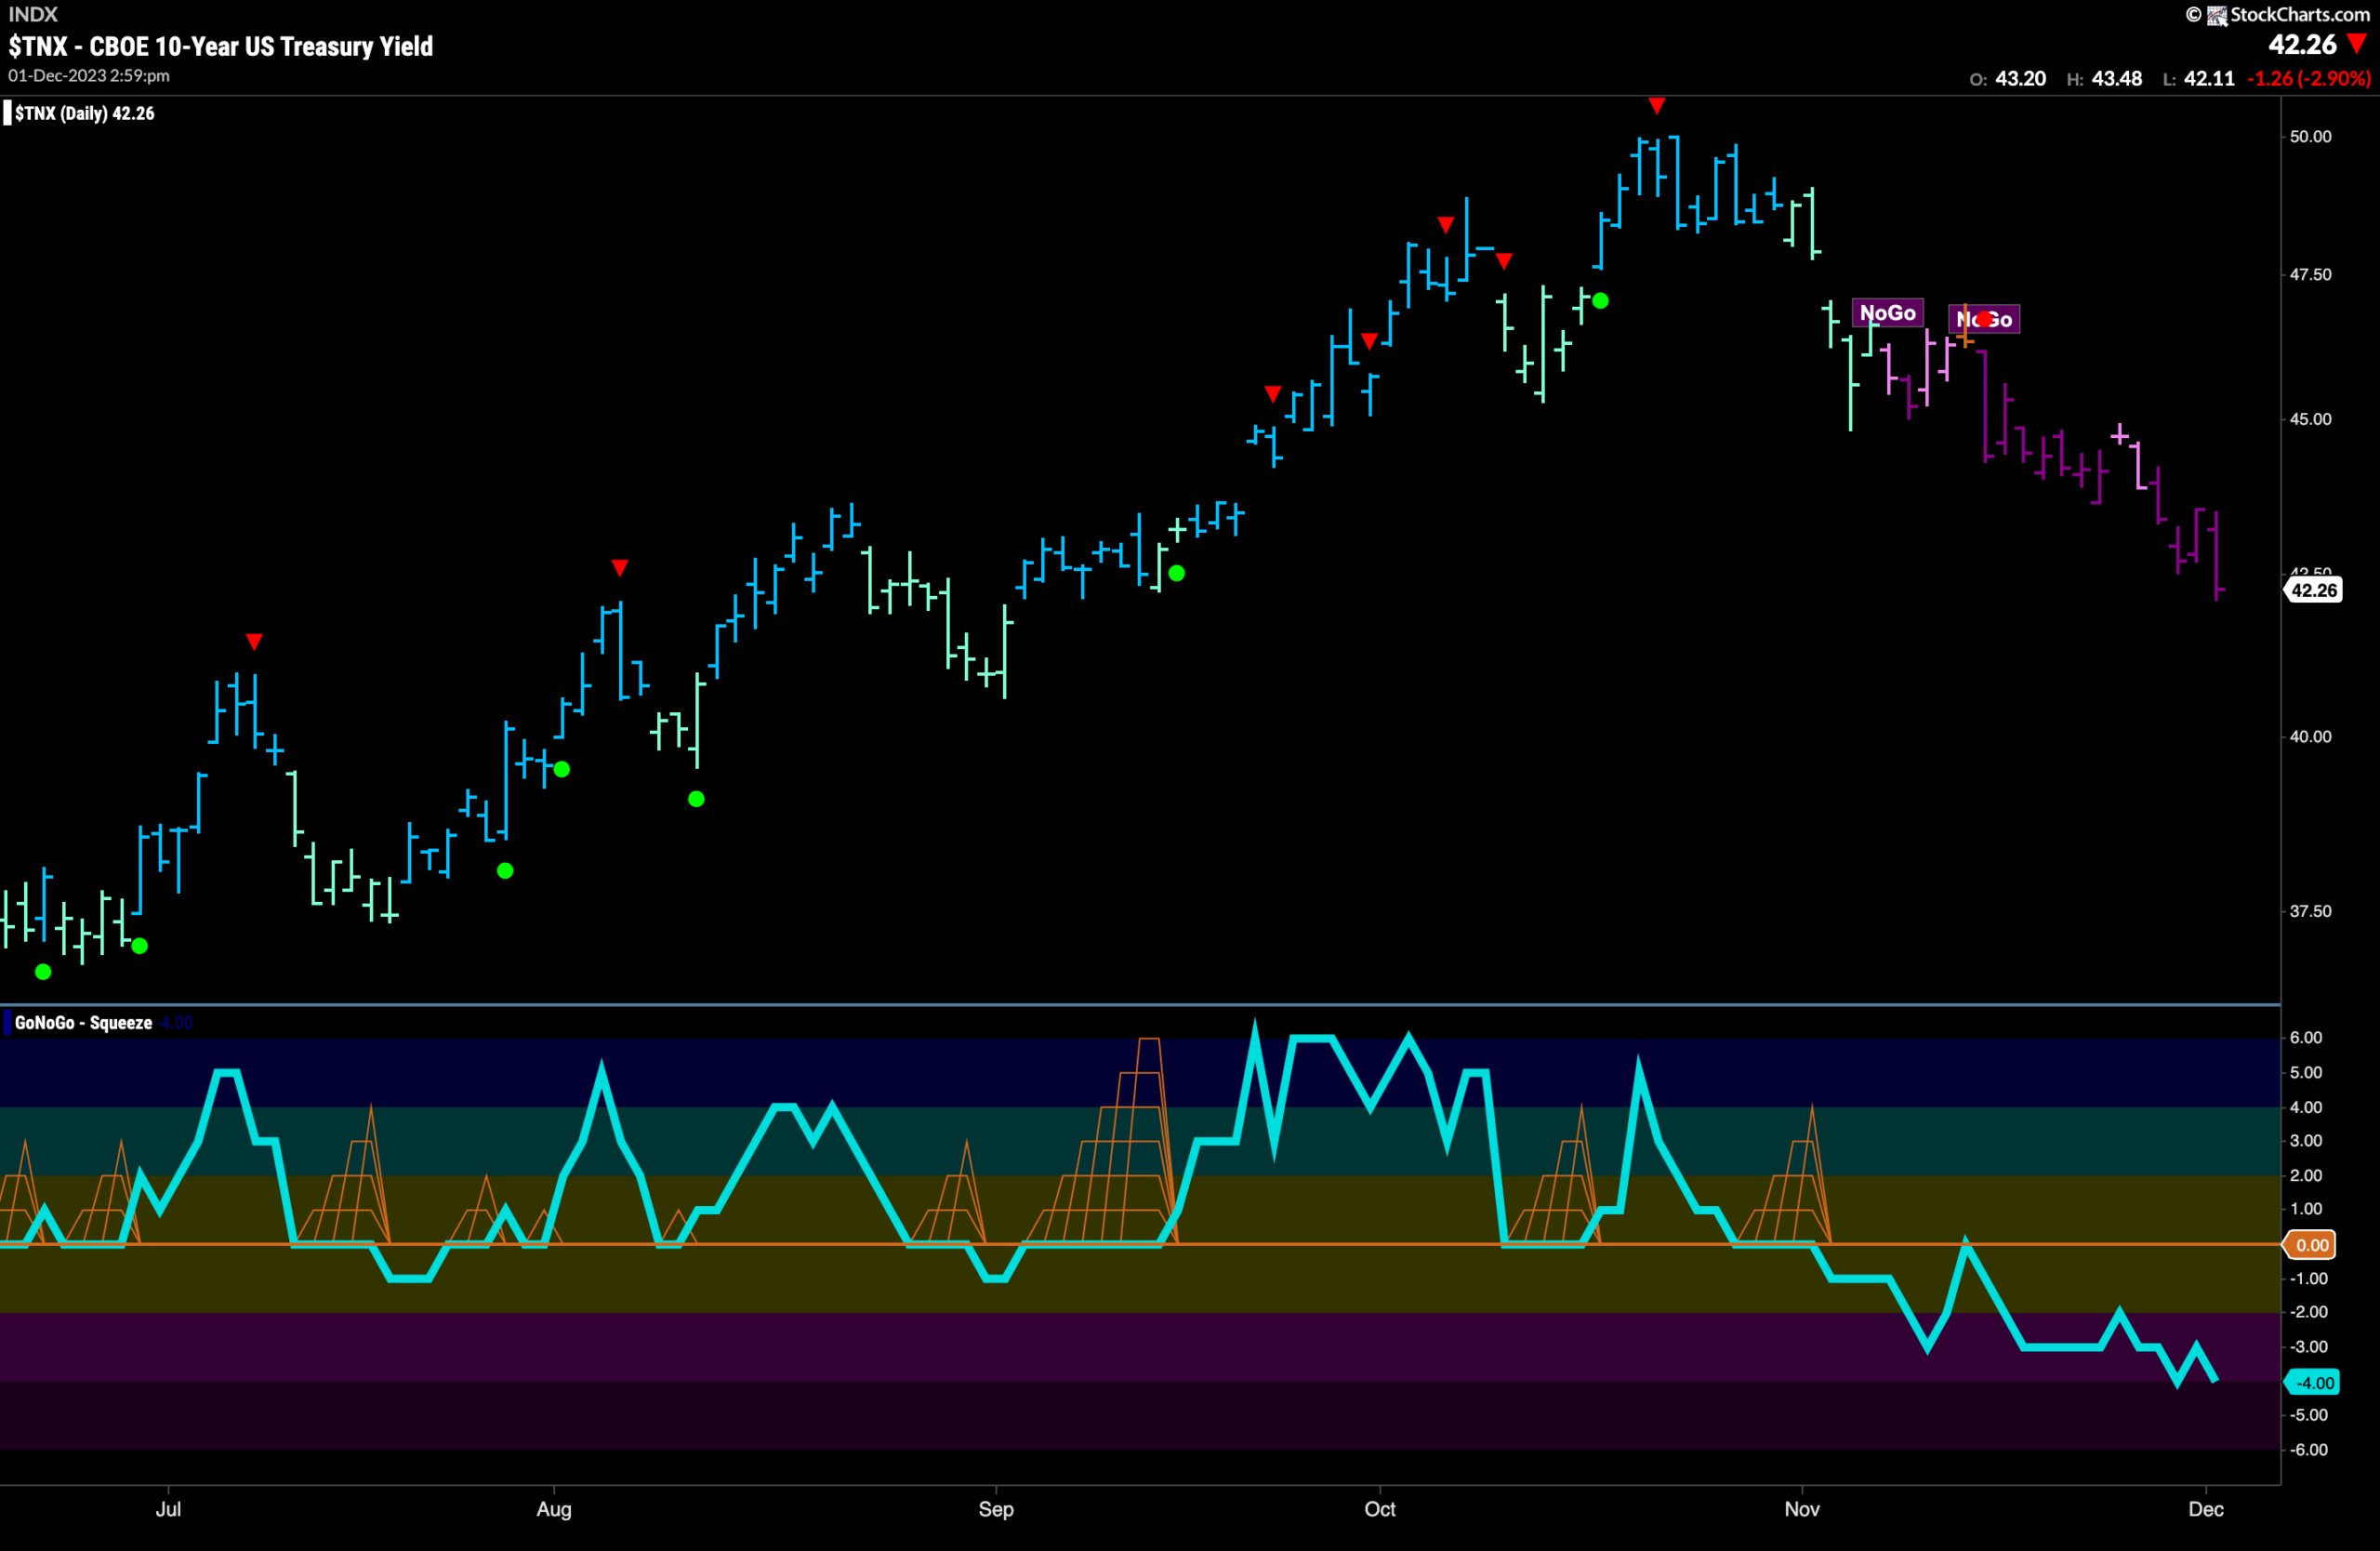The image size is (2380, 1551).
Task: Click the red triangle above the October peak
Action: click(1657, 106)
